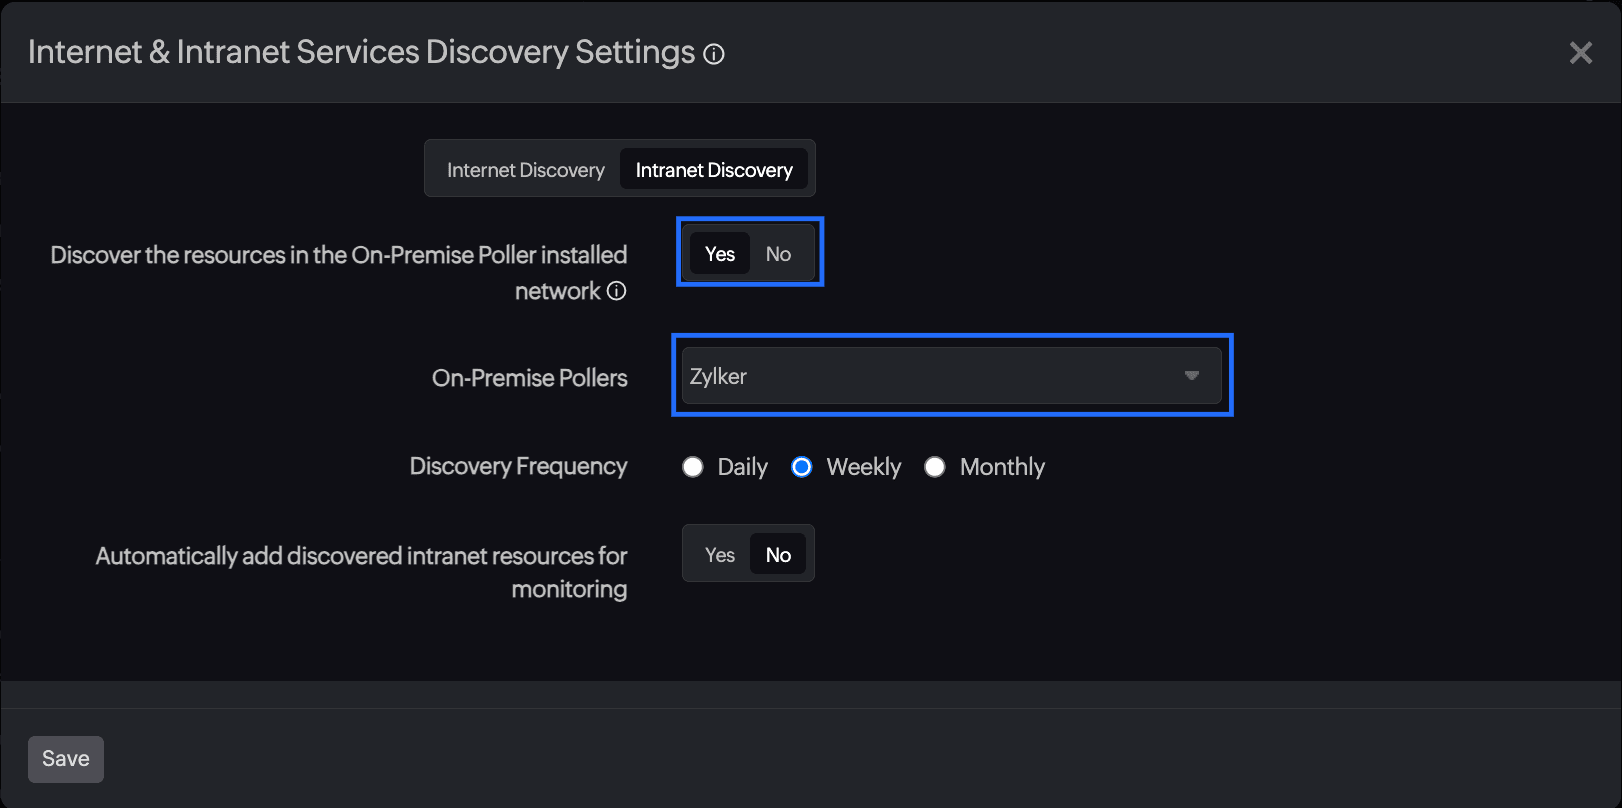Select Daily discovery frequency
Image resolution: width=1622 pixels, height=808 pixels.
click(693, 467)
